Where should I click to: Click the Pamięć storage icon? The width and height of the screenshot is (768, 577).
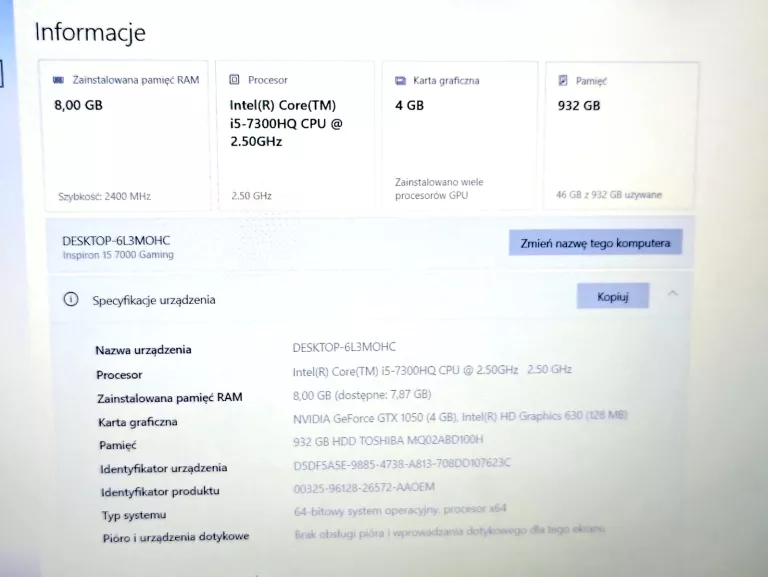tap(563, 80)
